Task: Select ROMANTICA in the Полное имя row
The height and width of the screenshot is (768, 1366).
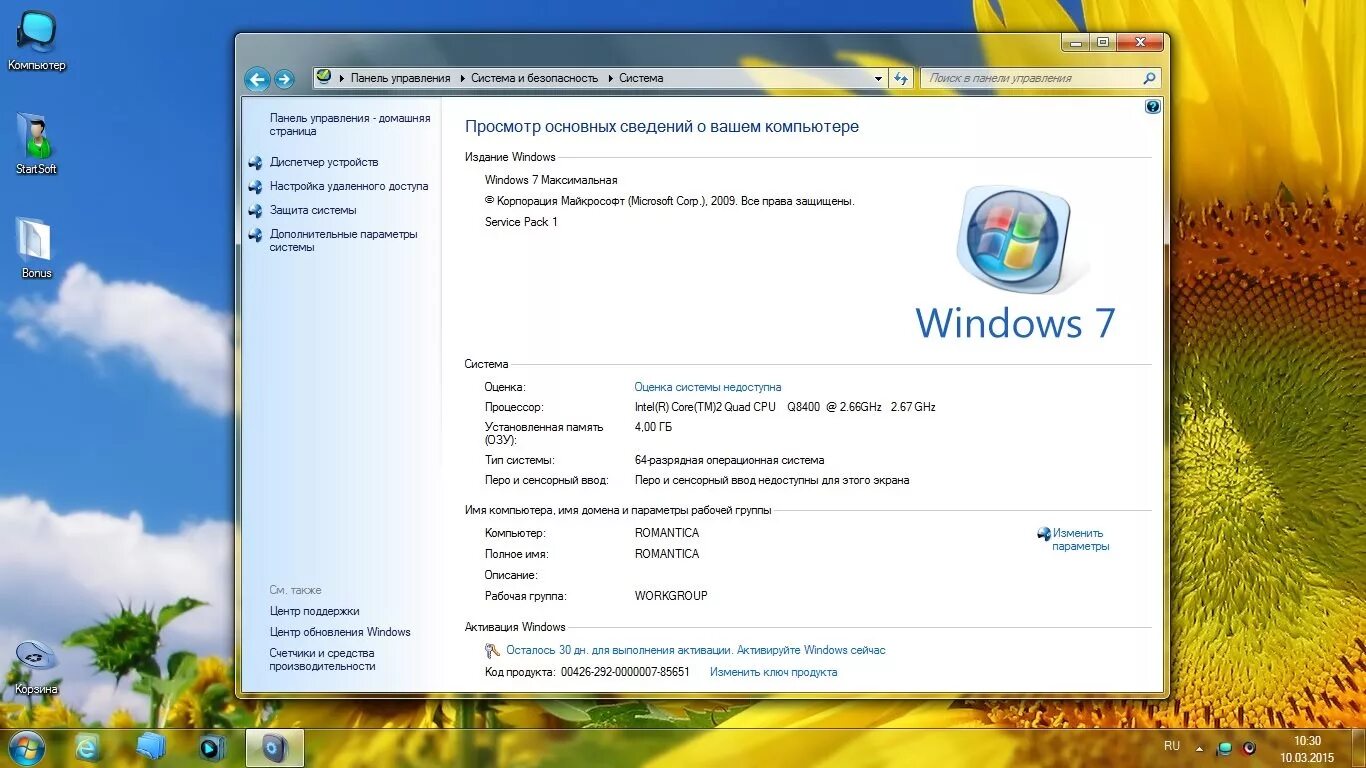Action: coord(667,554)
